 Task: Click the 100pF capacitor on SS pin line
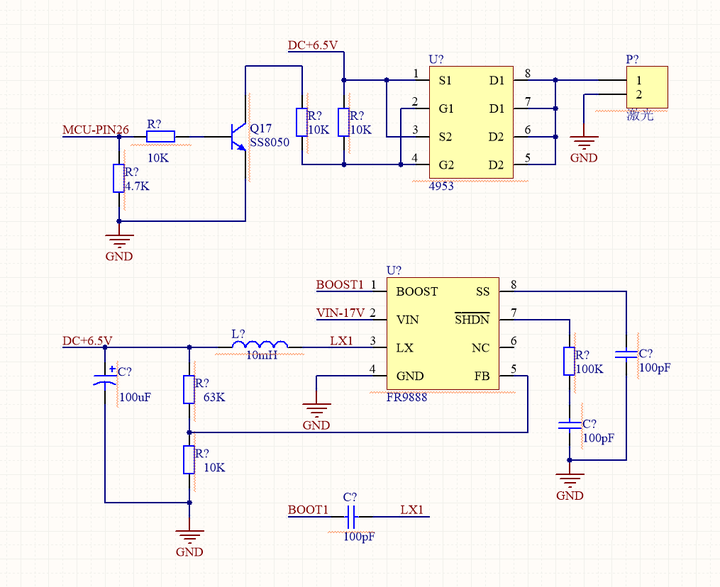pos(626,354)
